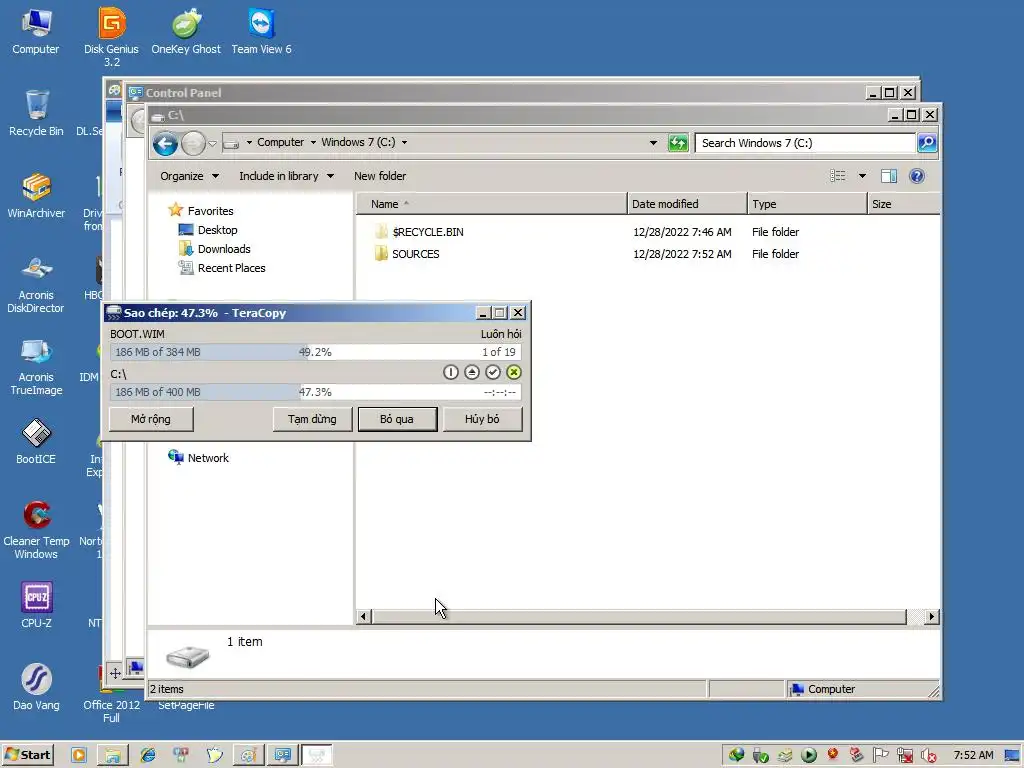Click the Forward arrow in Explorer
This screenshot has height=768, width=1024.
[193, 143]
